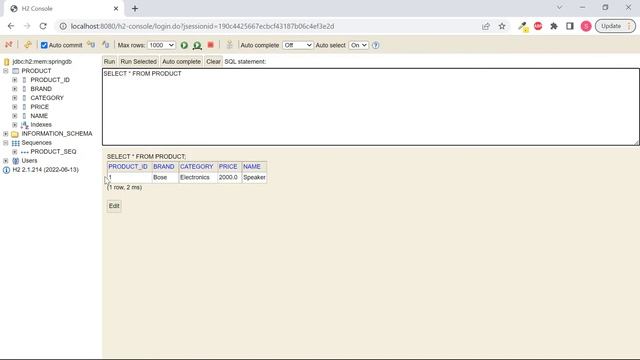Open the browser Extensions puzzle icon
The width and height of the screenshot is (640, 360).
pyautogui.click(x=554, y=26)
